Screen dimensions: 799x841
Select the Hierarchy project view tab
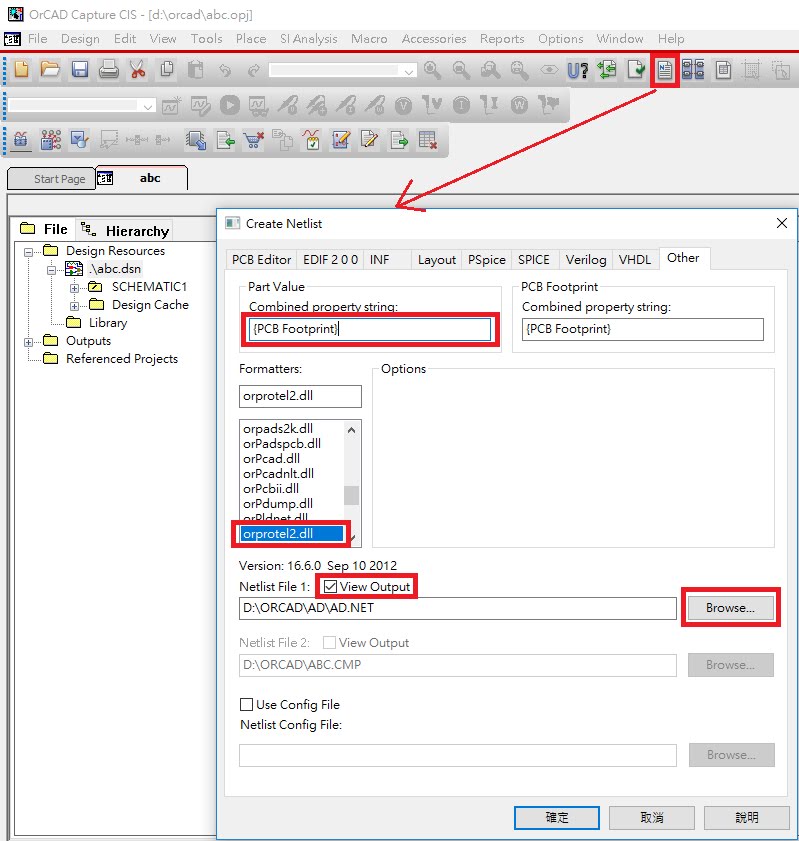[x=125, y=231]
